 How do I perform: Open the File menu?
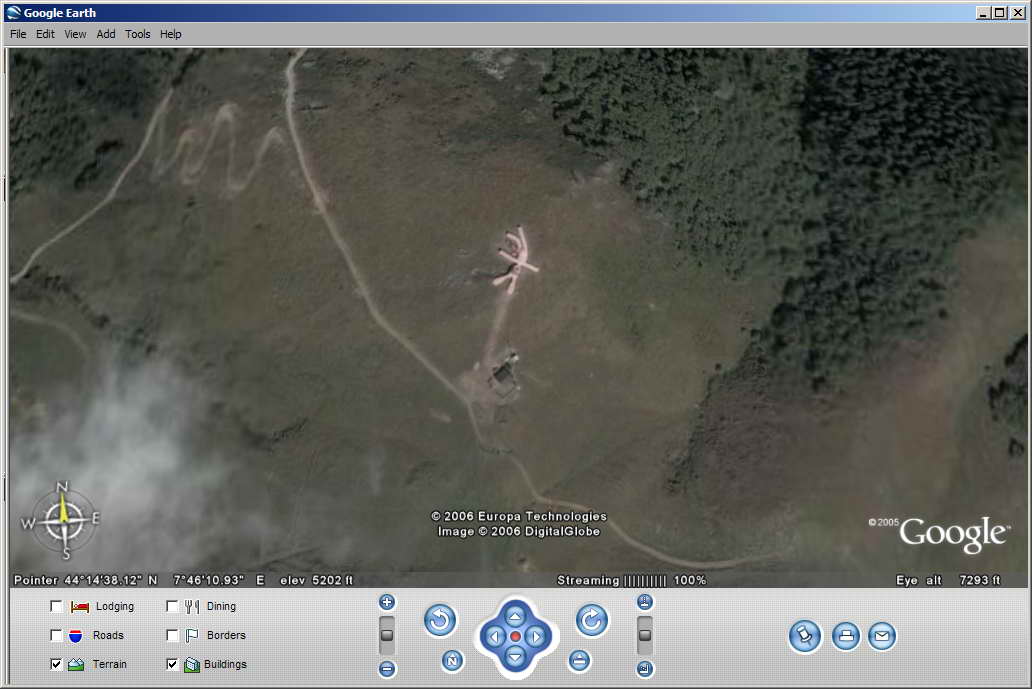click(x=18, y=34)
